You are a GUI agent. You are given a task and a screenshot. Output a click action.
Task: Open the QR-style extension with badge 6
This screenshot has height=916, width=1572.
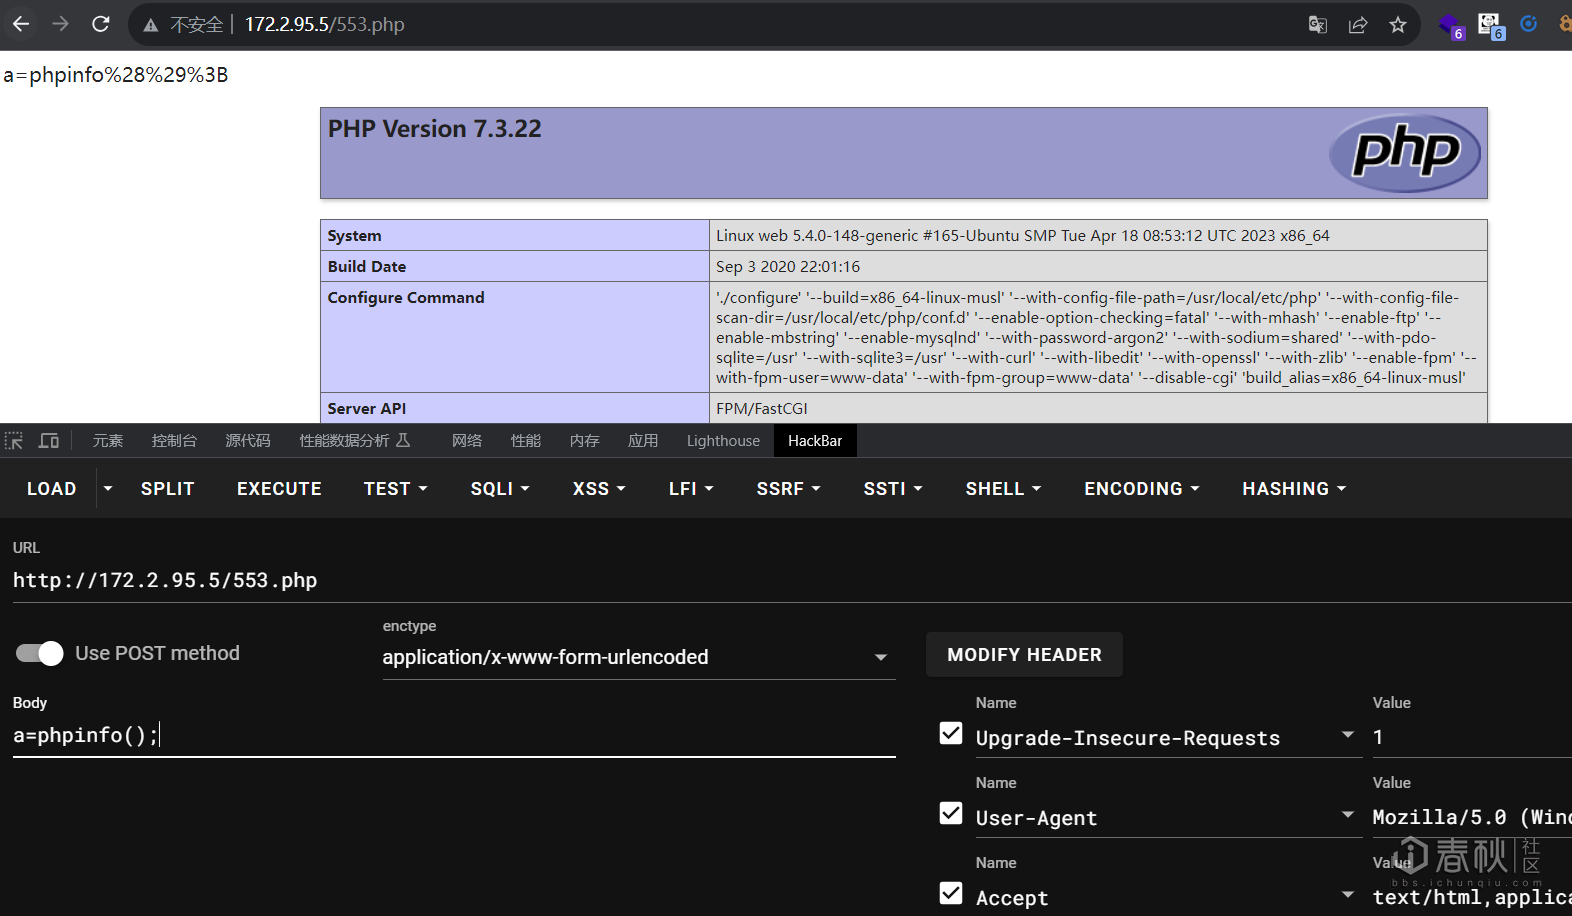1491,26
